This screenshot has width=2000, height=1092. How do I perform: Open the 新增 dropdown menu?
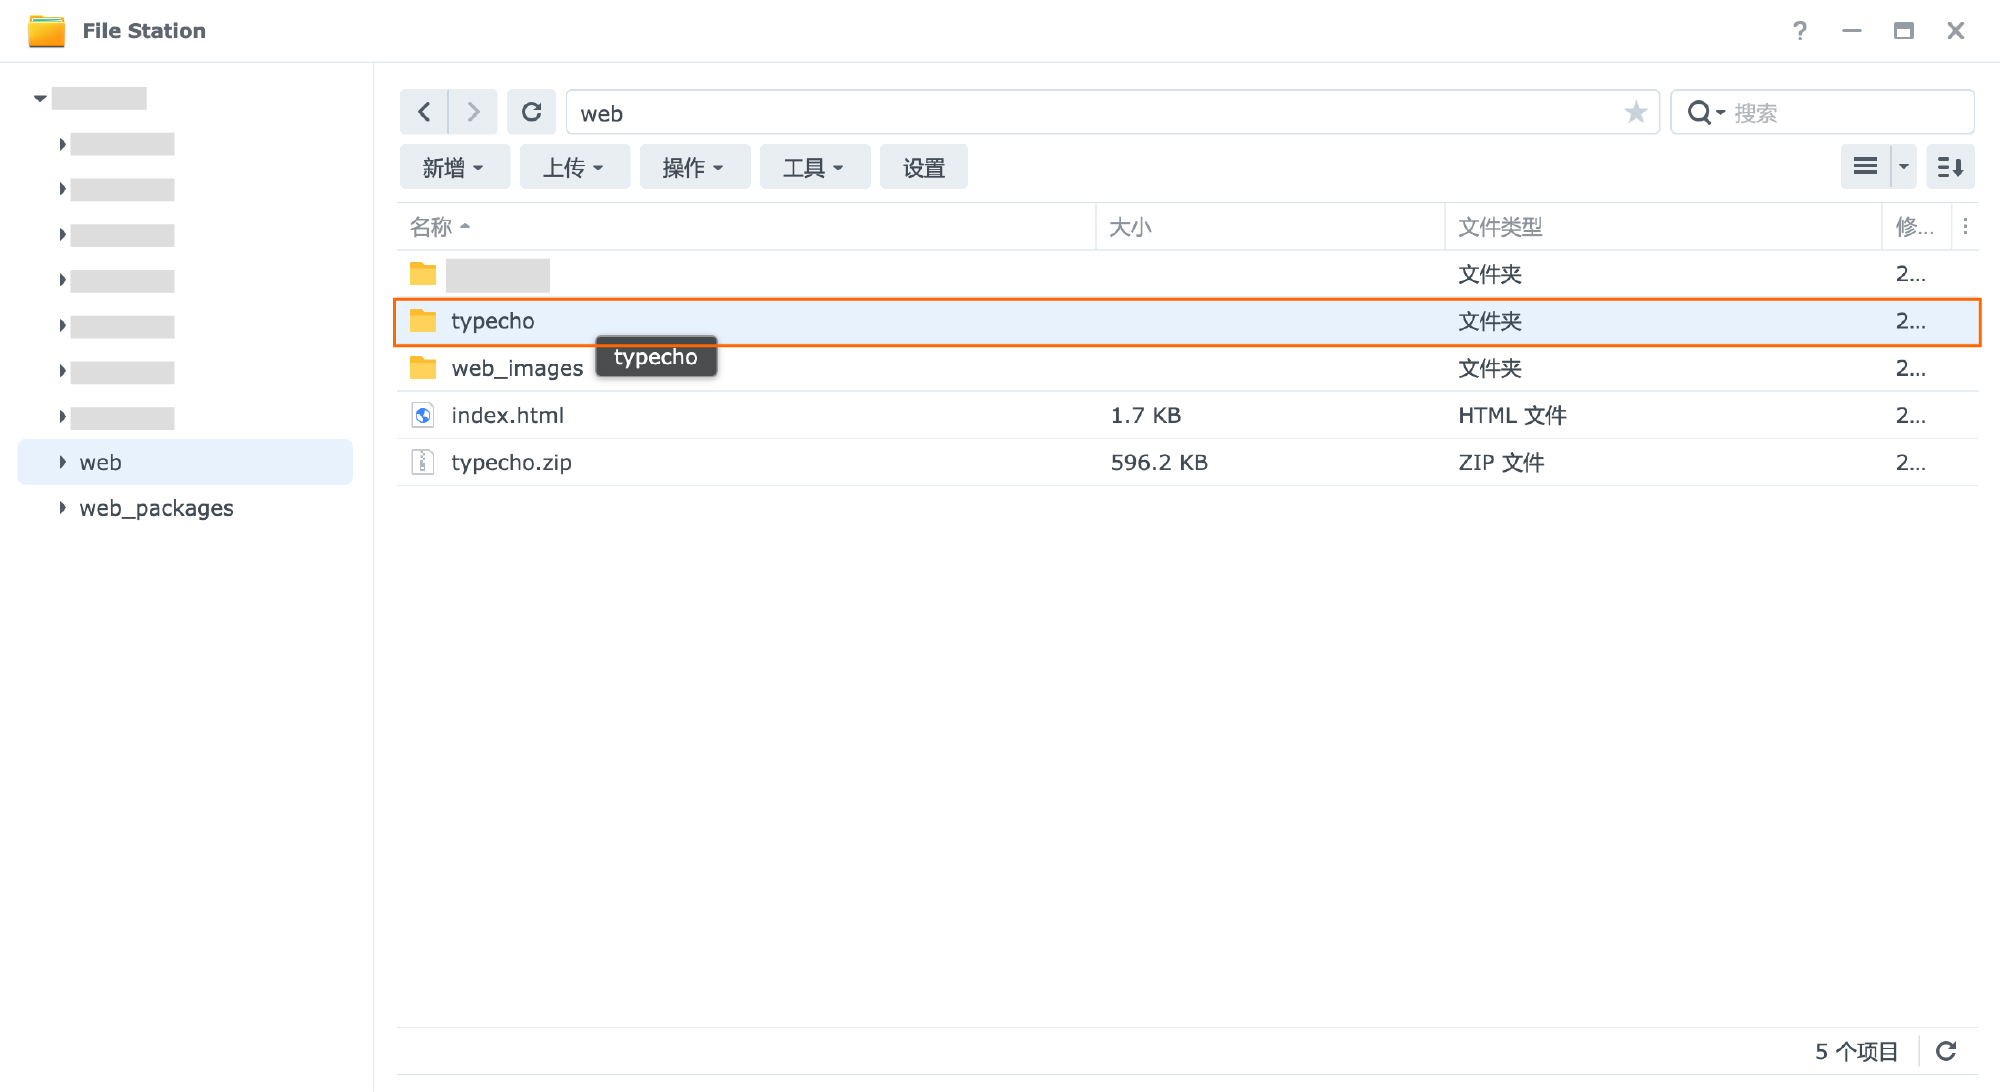[x=454, y=167]
